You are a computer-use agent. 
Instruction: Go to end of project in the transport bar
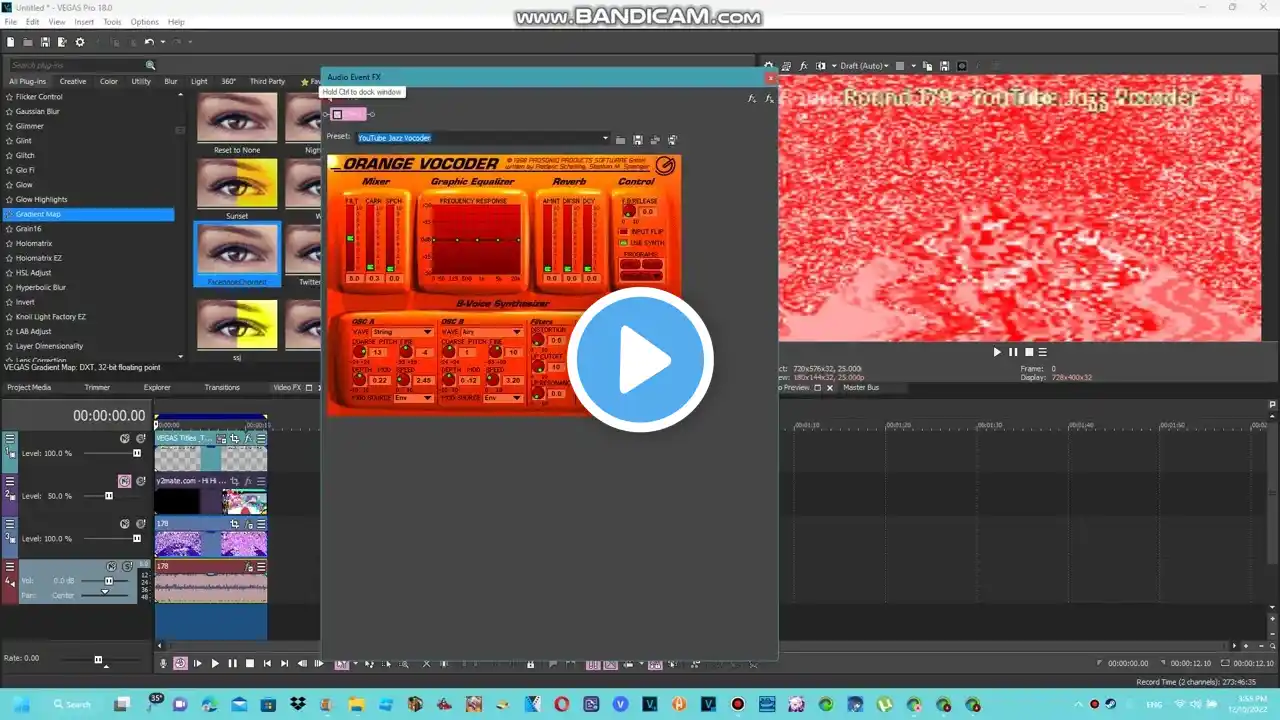click(x=284, y=663)
